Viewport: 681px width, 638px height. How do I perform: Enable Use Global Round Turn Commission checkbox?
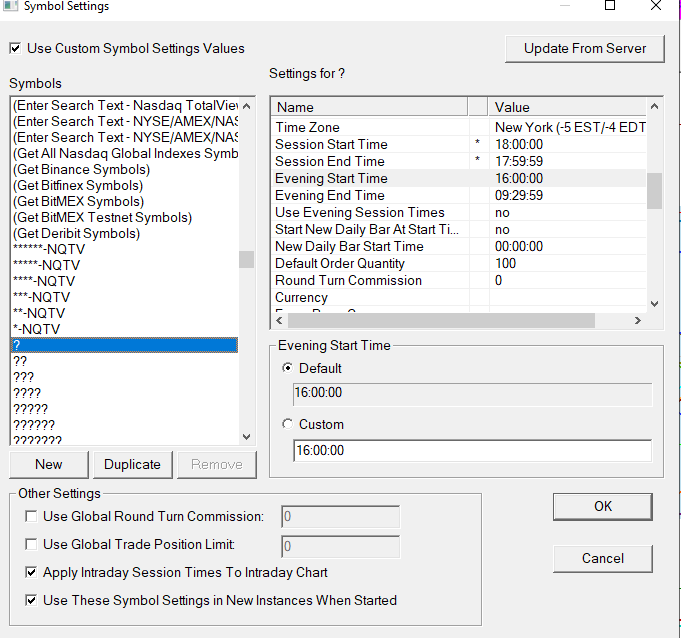(x=31, y=516)
